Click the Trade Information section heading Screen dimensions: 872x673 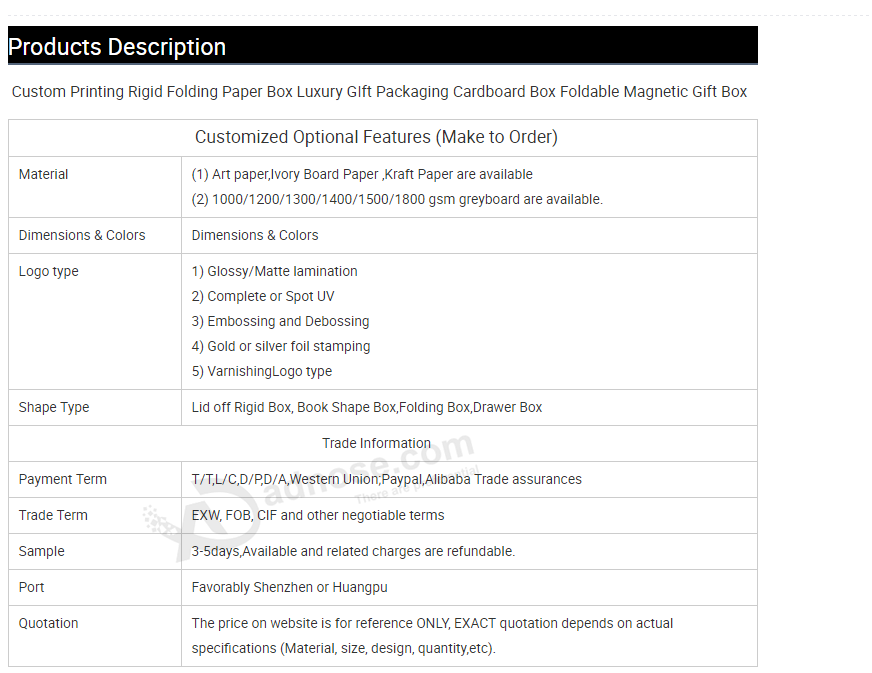[376, 444]
